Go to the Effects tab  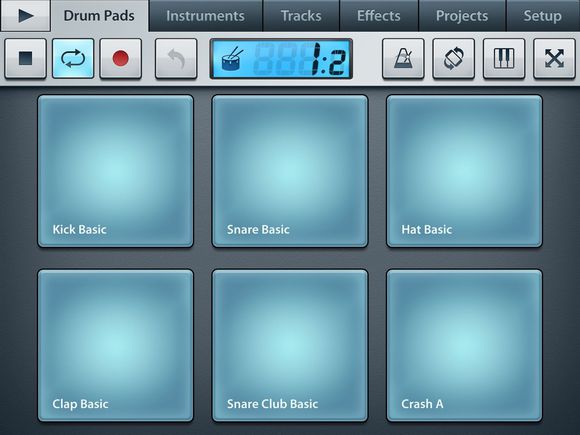coord(379,16)
